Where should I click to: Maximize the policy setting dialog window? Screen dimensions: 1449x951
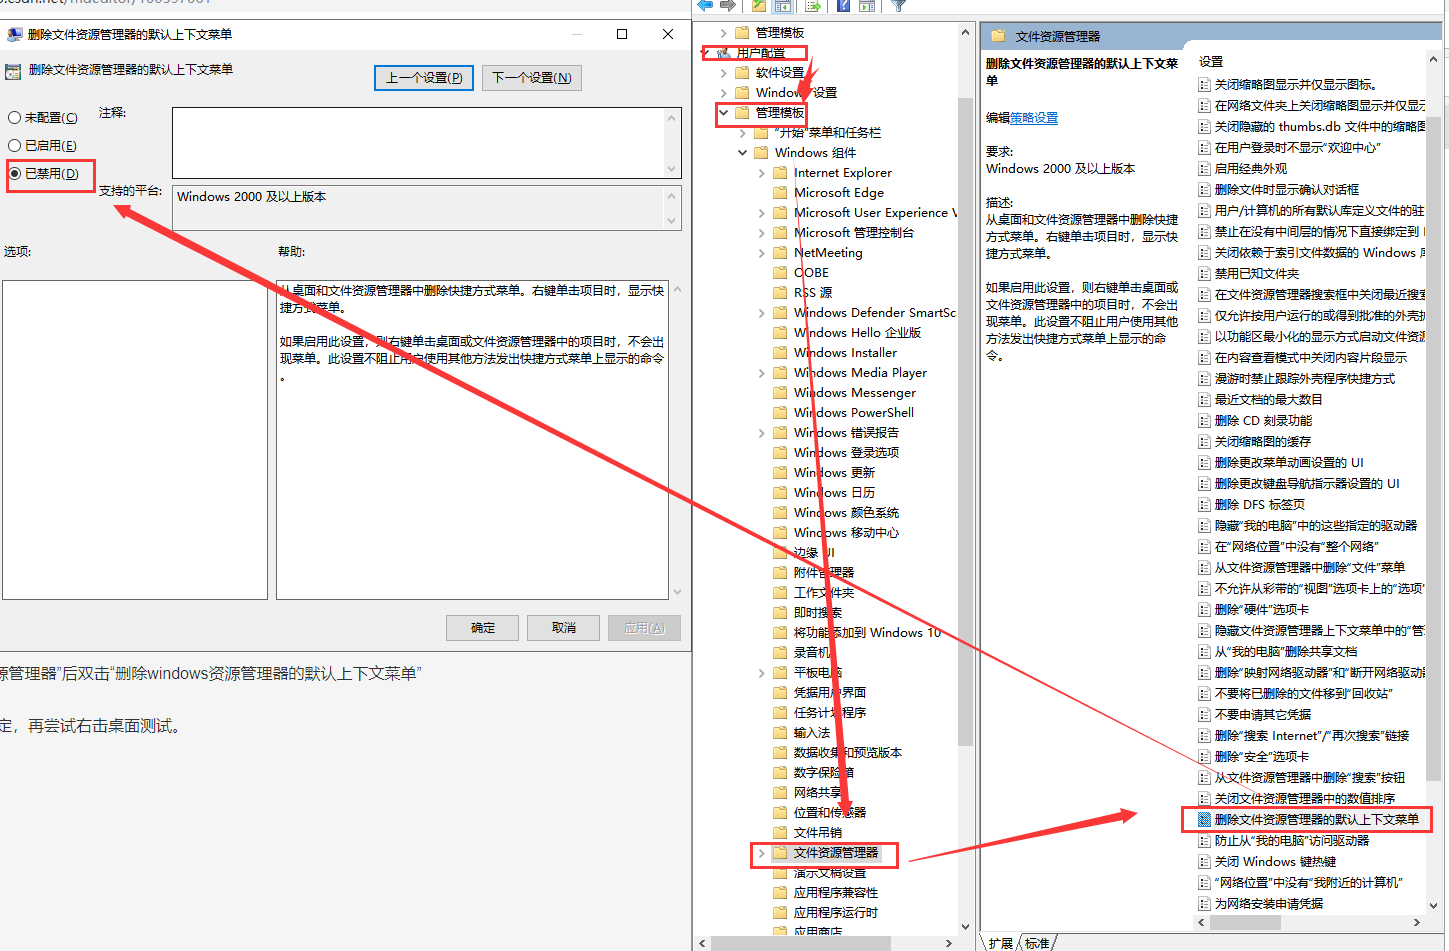pyautogui.click(x=622, y=34)
